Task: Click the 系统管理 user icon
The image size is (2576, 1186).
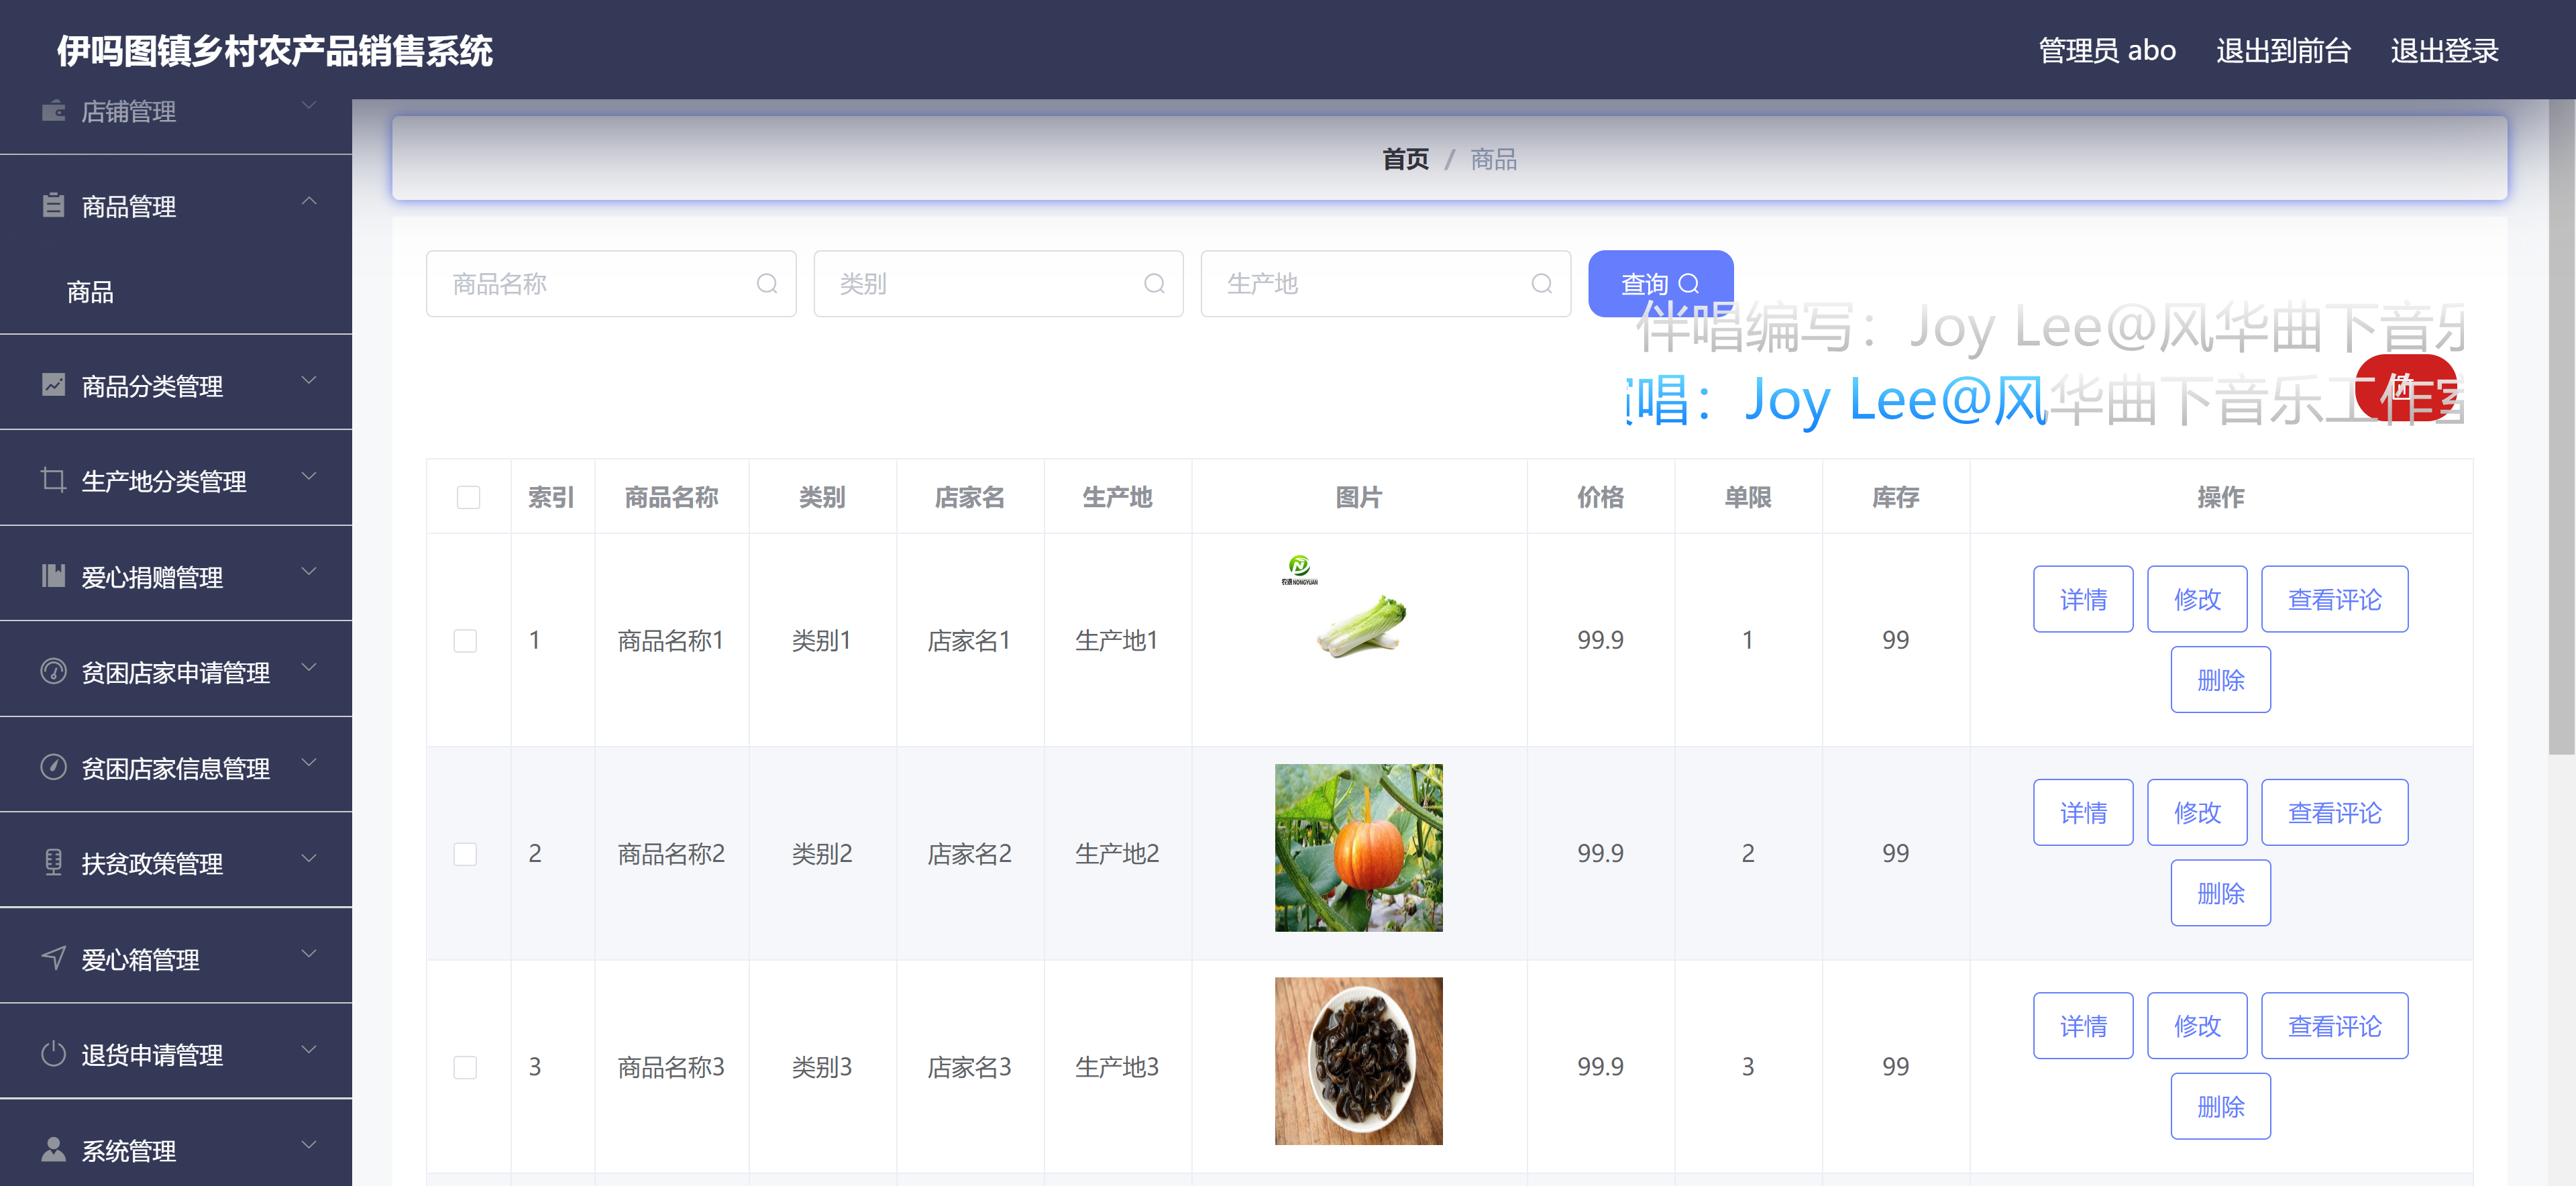Action: (x=53, y=1148)
